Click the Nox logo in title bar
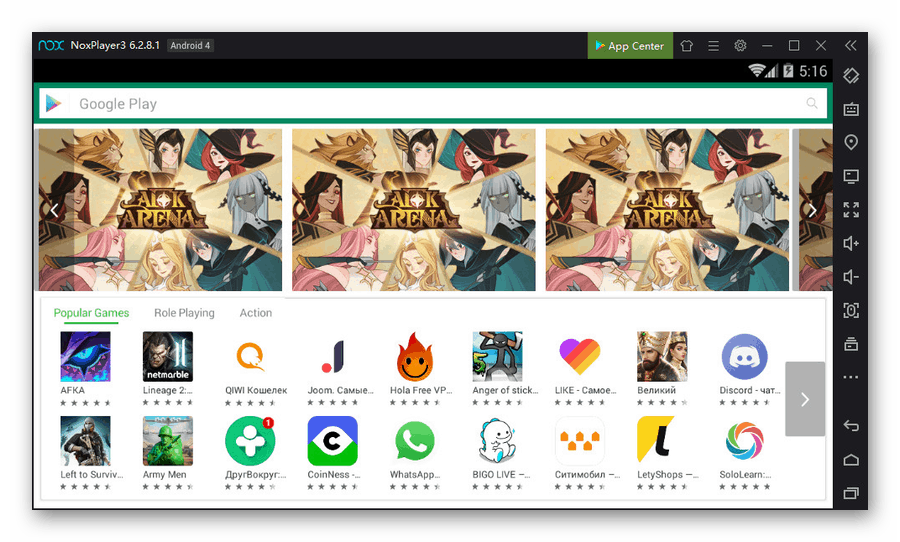This screenshot has width=900, height=542. [x=51, y=45]
